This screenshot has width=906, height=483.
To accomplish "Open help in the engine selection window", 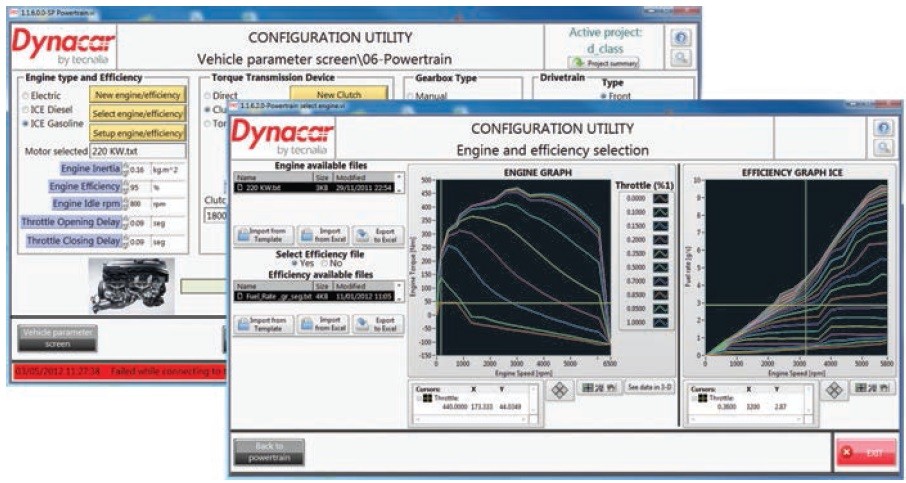I will pyautogui.click(x=883, y=128).
